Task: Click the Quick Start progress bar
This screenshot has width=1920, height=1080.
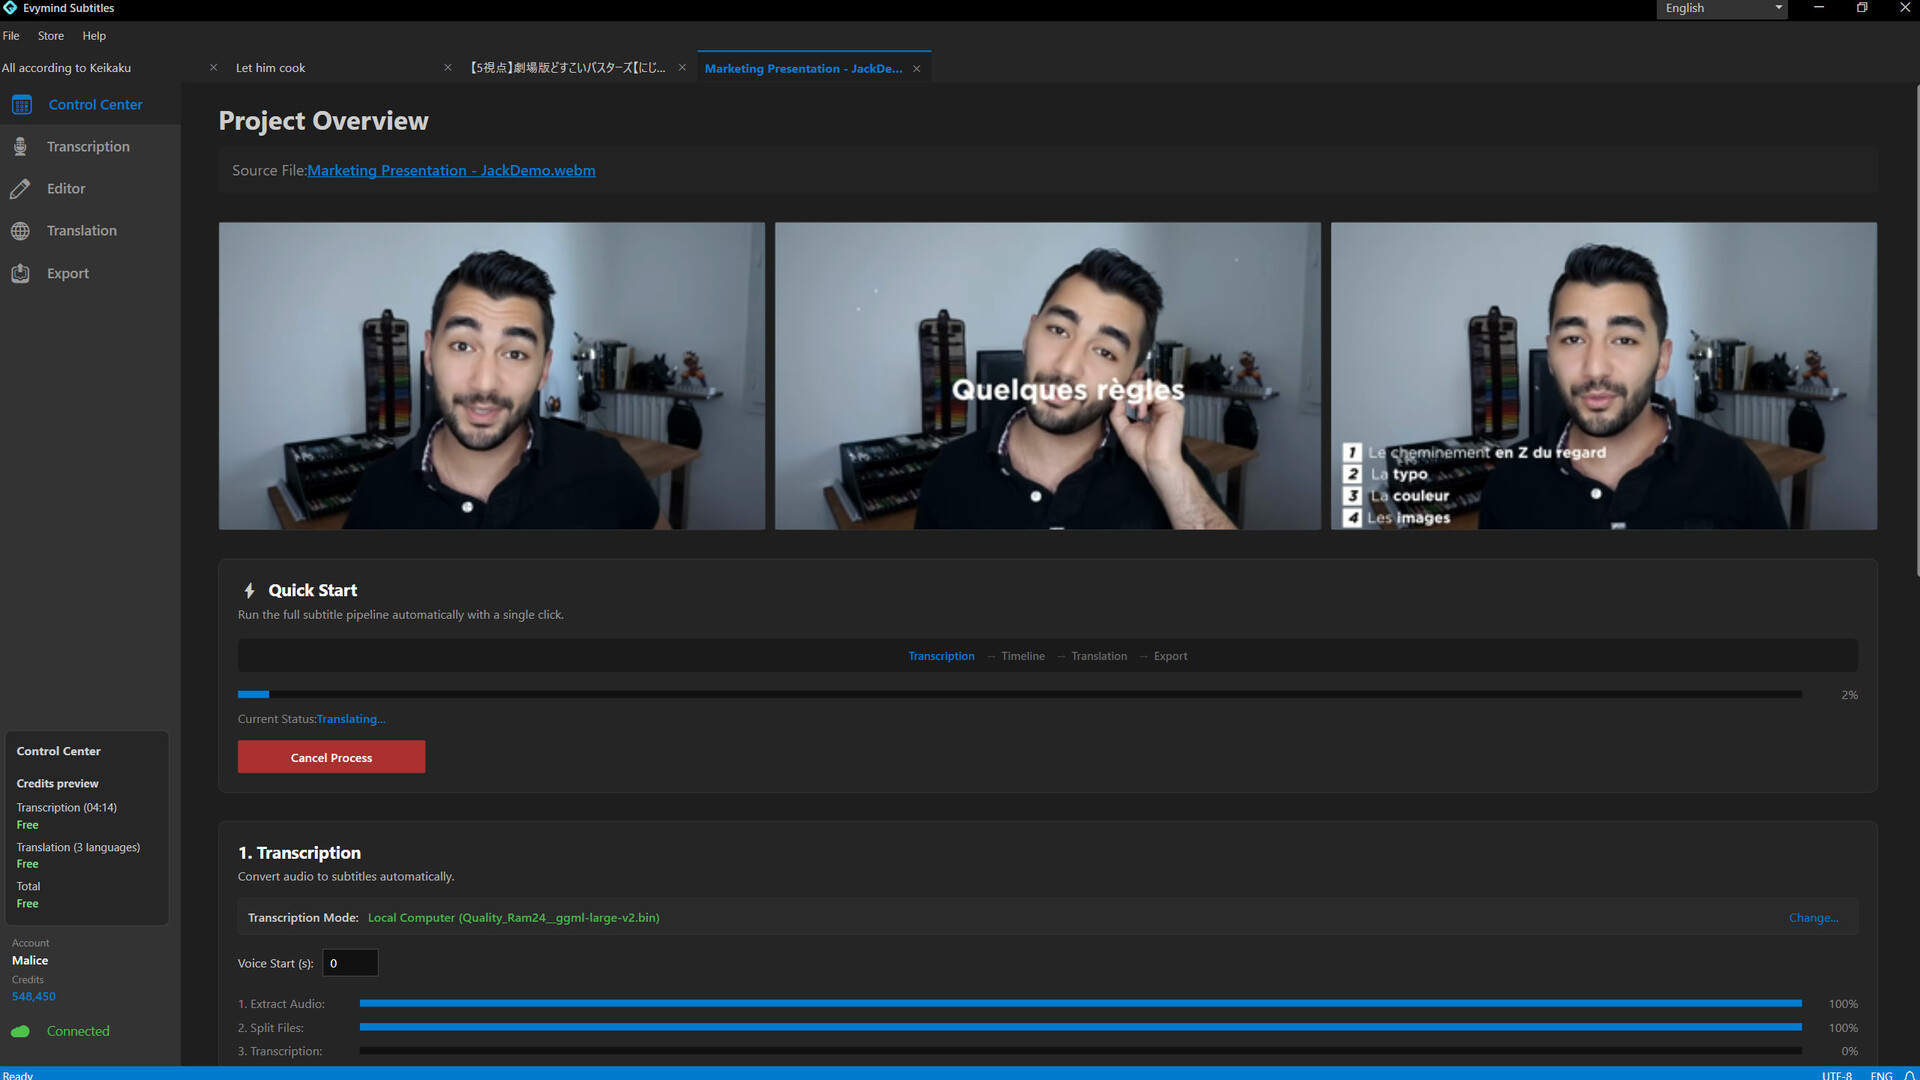Action: (1019, 694)
